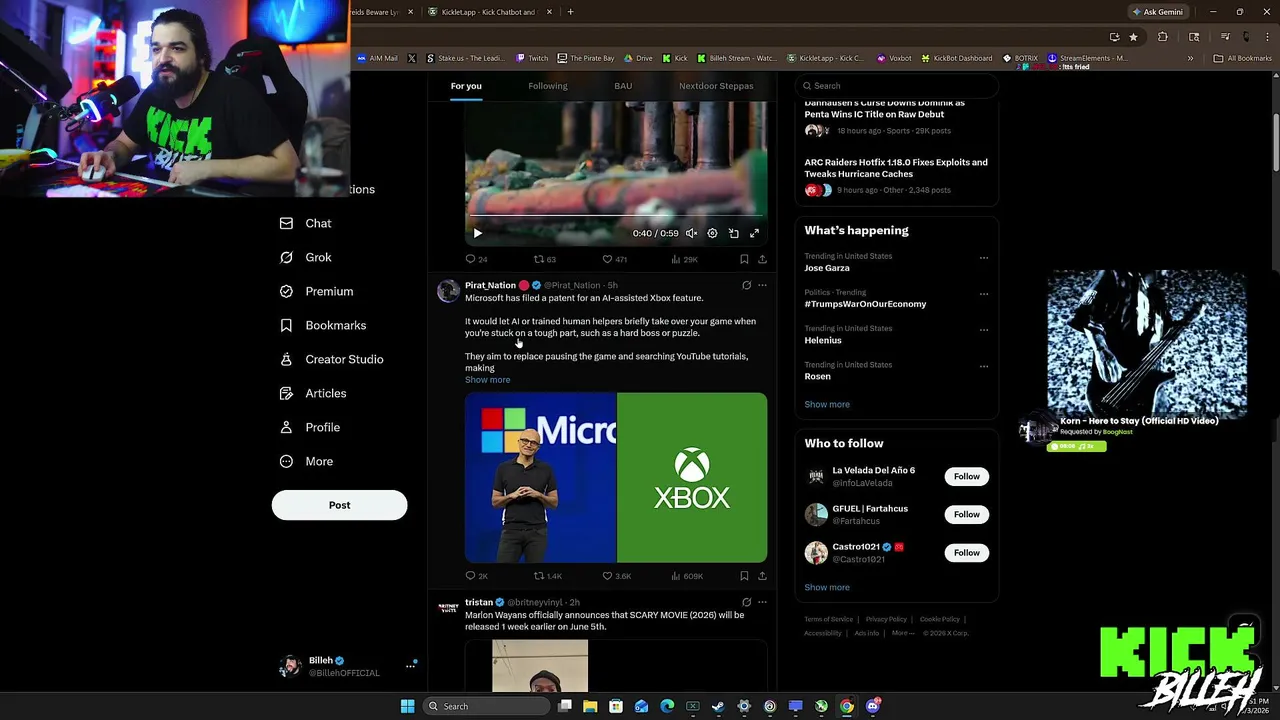Switch to the BAU tab
The width and height of the screenshot is (1280, 720).
(623, 86)
